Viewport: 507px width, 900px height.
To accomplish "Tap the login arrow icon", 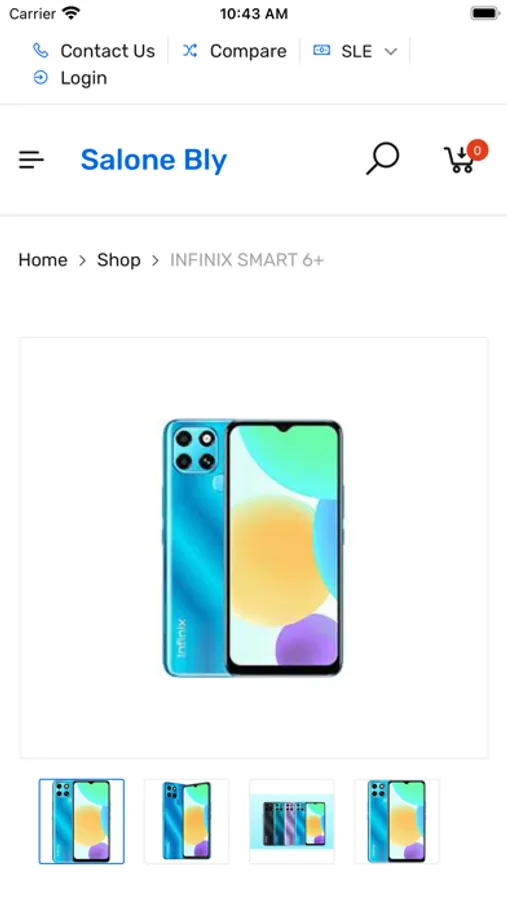I will pyautogui.click(x=40, y=77).
